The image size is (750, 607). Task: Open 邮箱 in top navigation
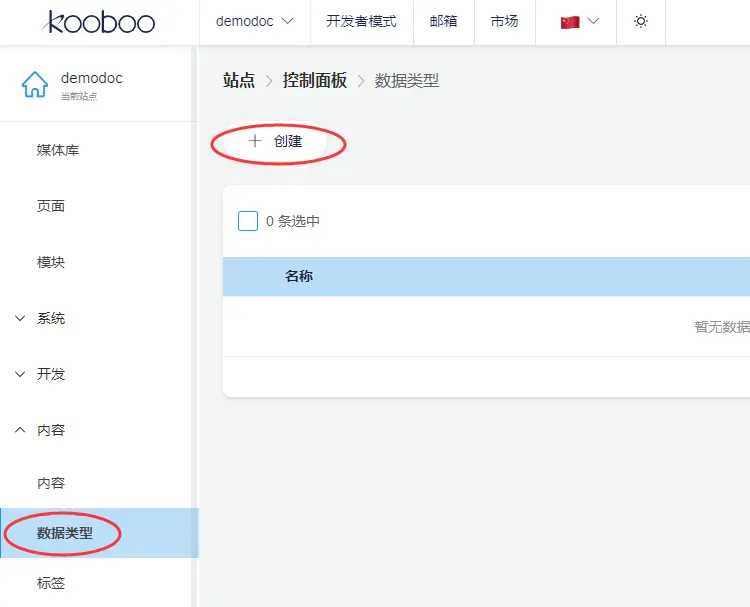(x=444, y=22)
